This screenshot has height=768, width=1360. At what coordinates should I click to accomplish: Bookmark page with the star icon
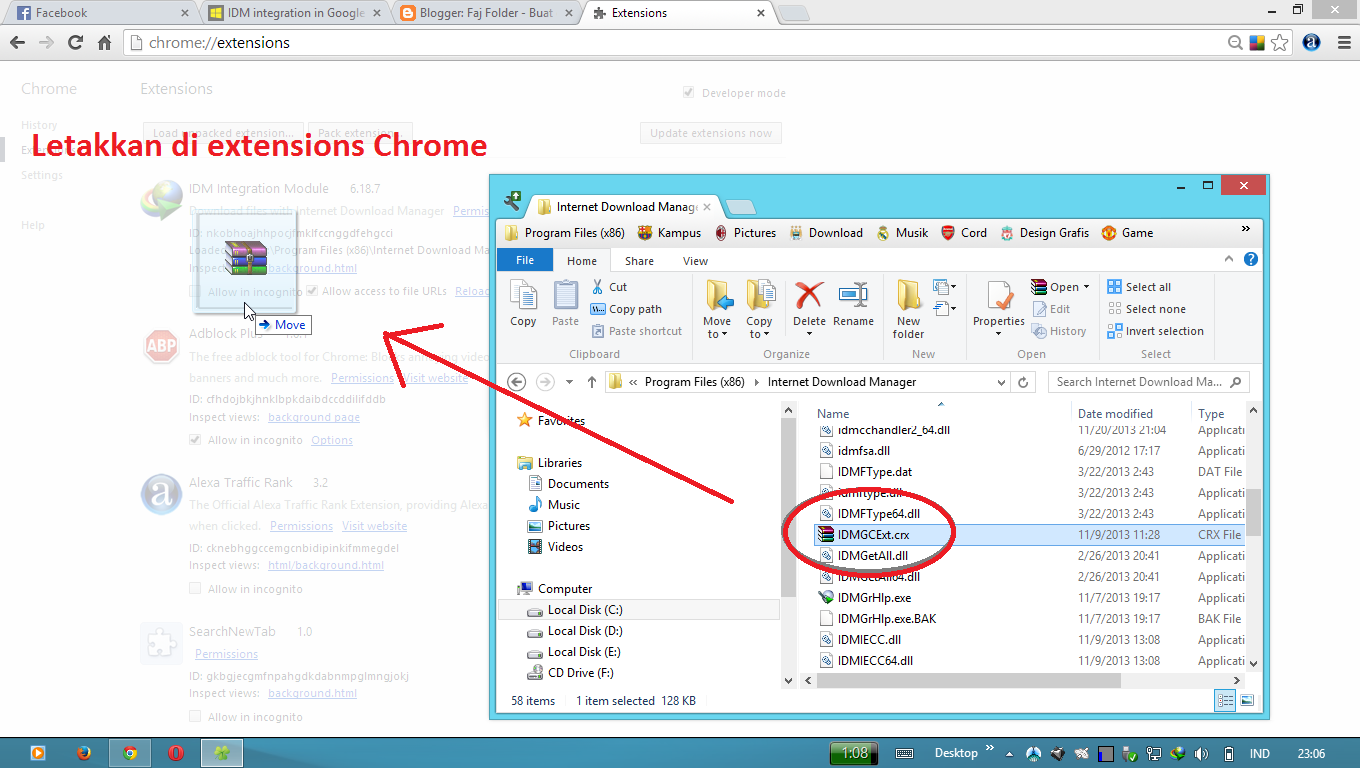tap(1280, 43)
